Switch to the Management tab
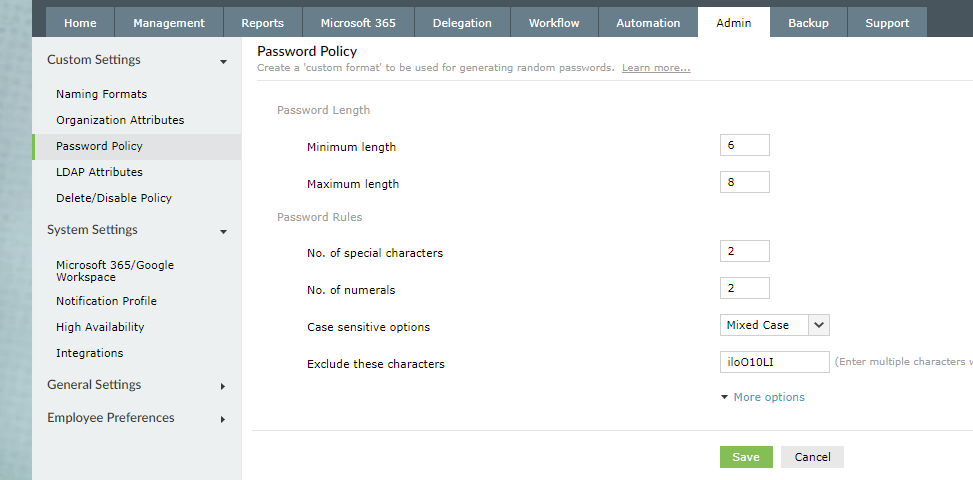The image size is (973, 480). click(168, 23)
